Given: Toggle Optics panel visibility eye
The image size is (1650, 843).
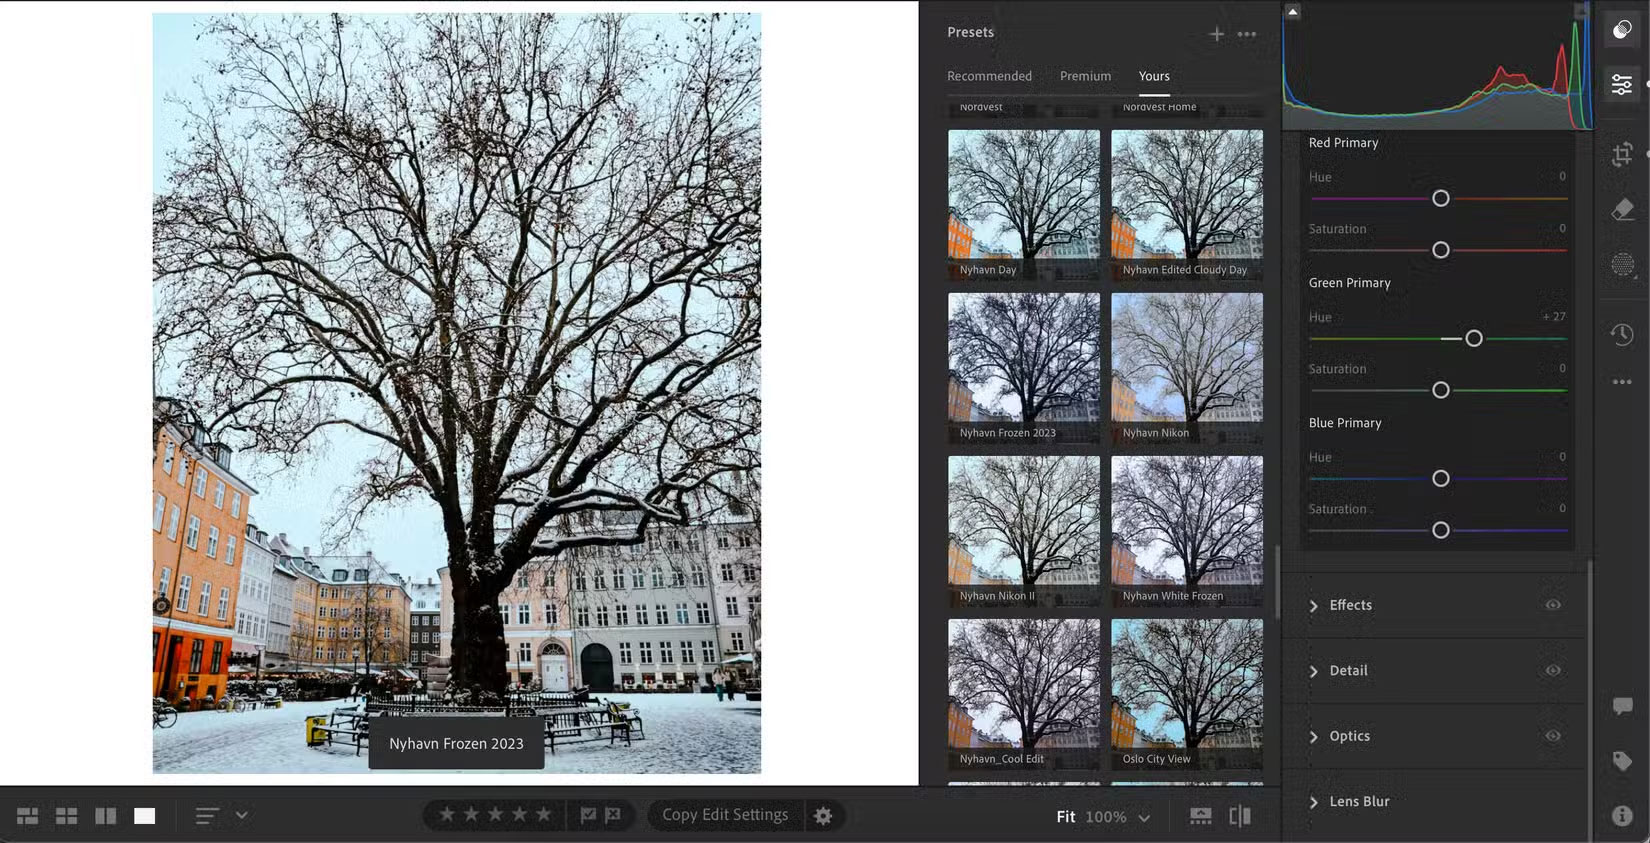Looking at the screenshot, I should pyautogui.click(x=1552, y=736).
